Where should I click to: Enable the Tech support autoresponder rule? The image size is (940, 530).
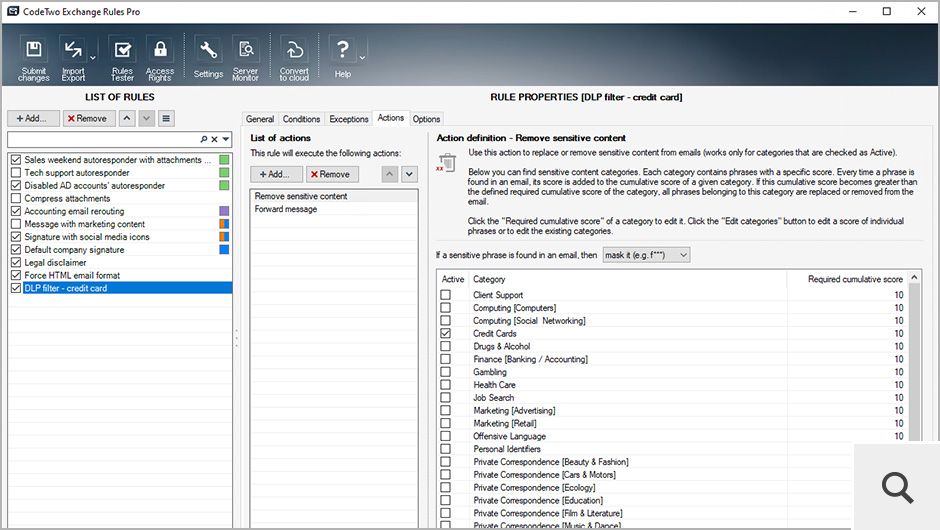click(16, 172)
